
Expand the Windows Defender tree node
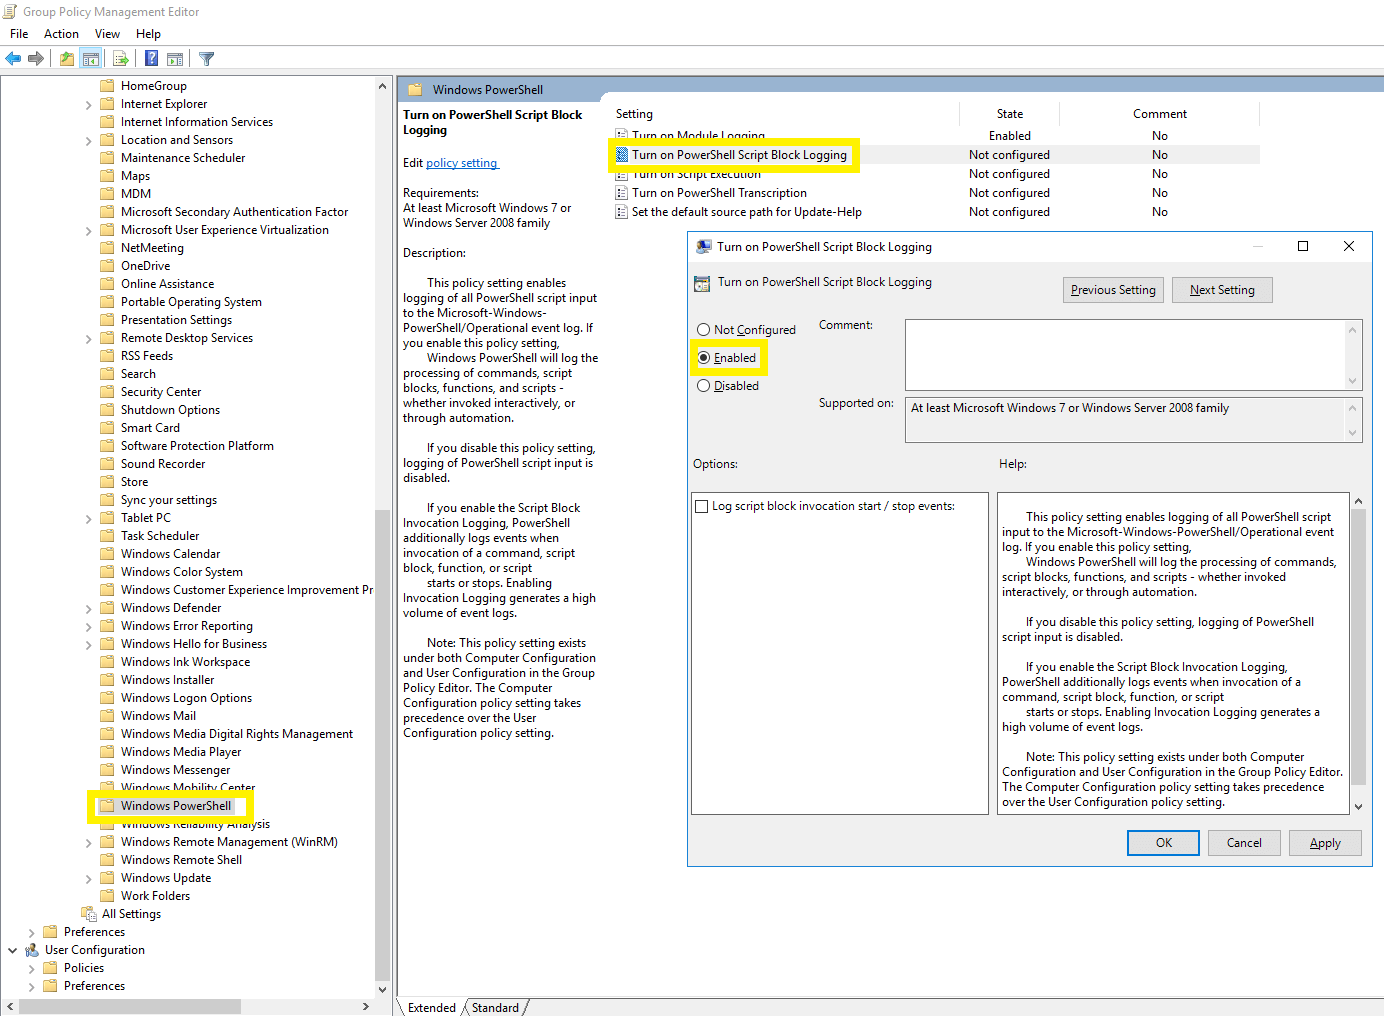(88, 607)
